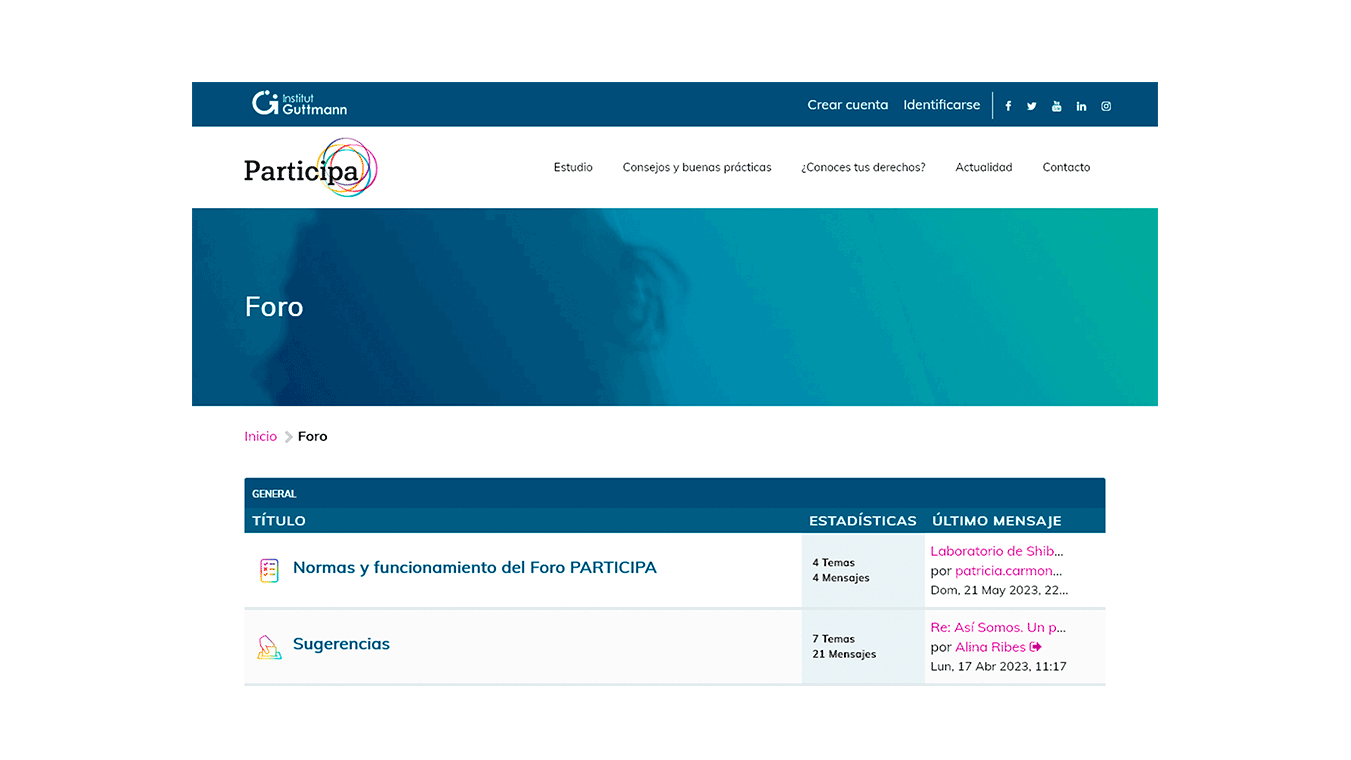Image resolution: width=1351 pixels, height=760 pixels.
Task: Click the 4 Temas statistic
Action: (833, 562)
